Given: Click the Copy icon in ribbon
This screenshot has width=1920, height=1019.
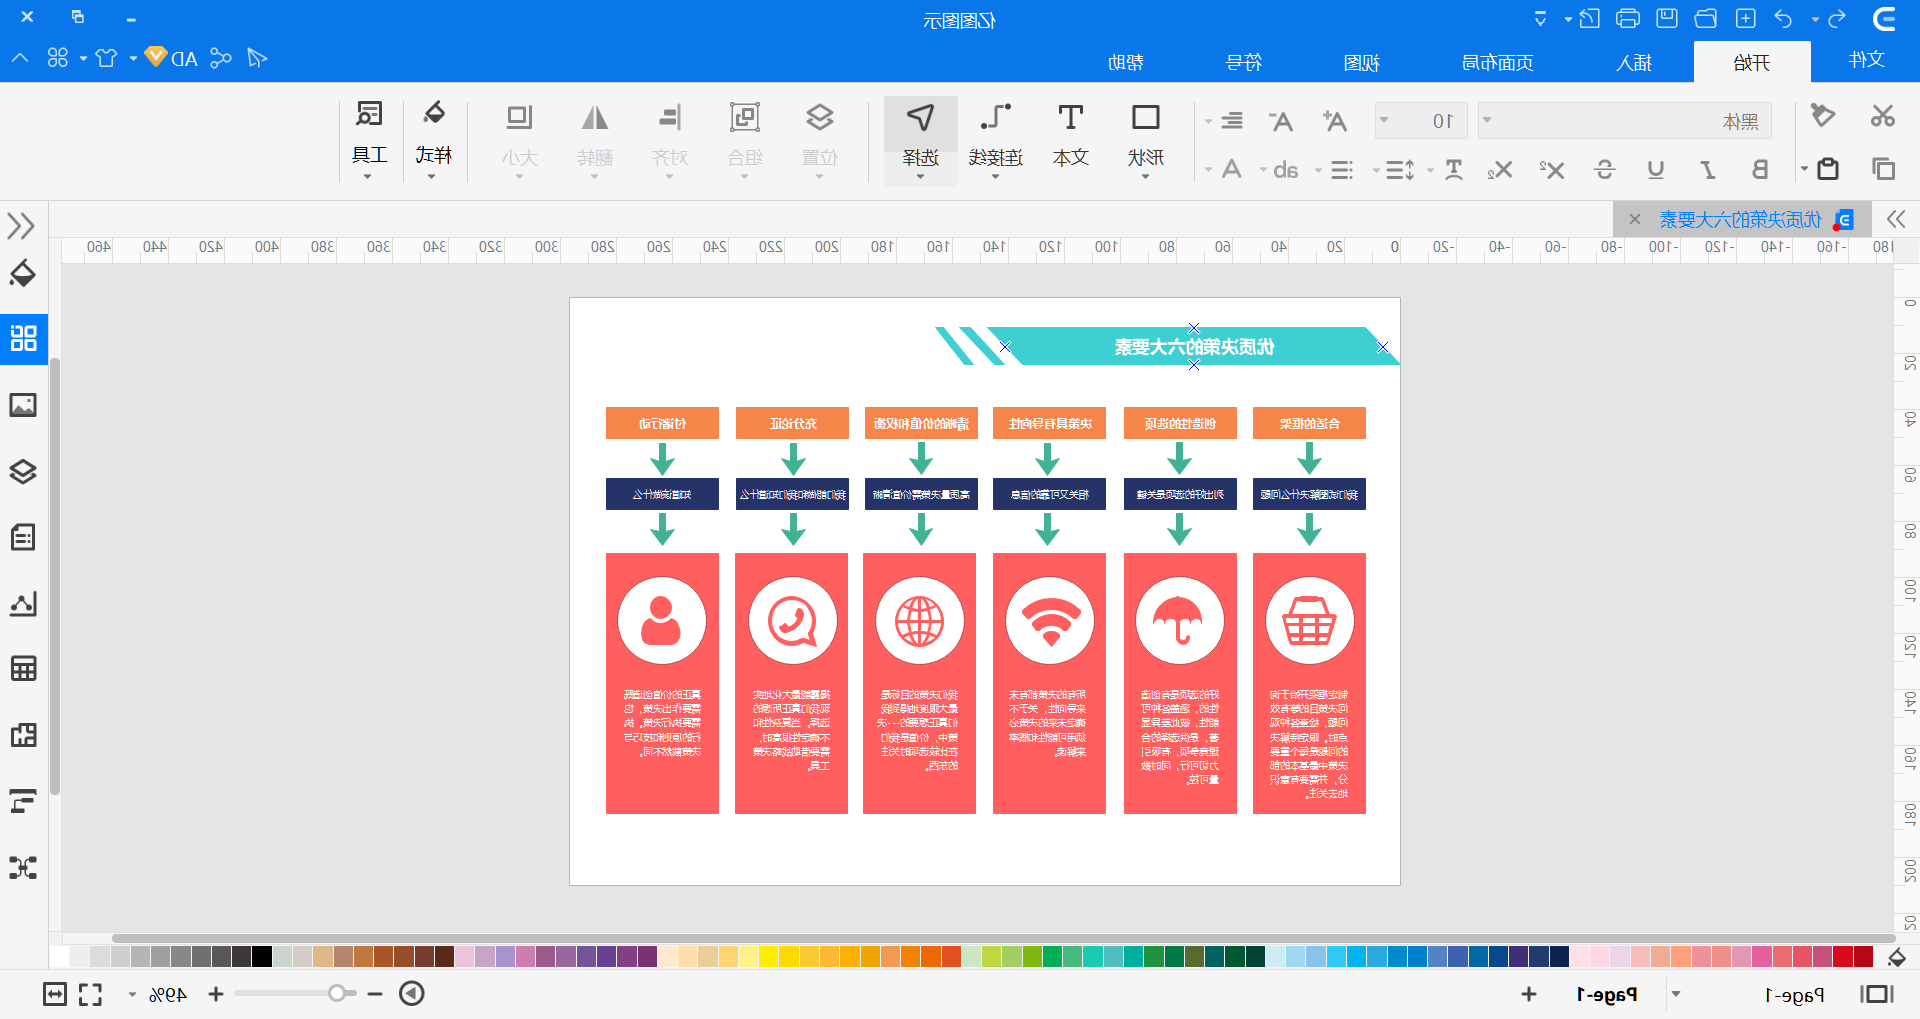Looking at the screenshot, I should tap(1883, 169).
